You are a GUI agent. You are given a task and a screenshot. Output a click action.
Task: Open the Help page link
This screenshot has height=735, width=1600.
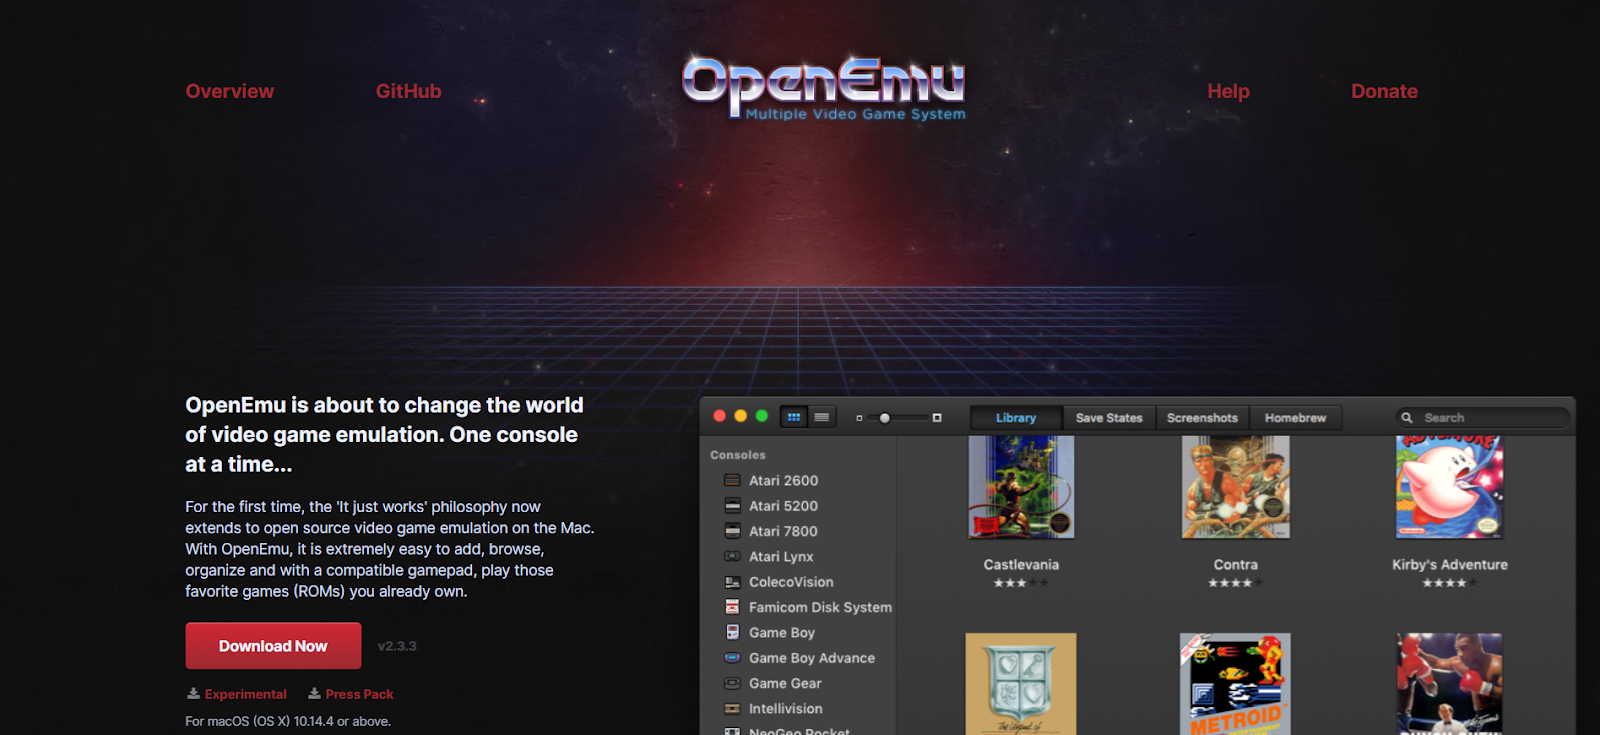pyautogui.click(x=1228, y=91)
